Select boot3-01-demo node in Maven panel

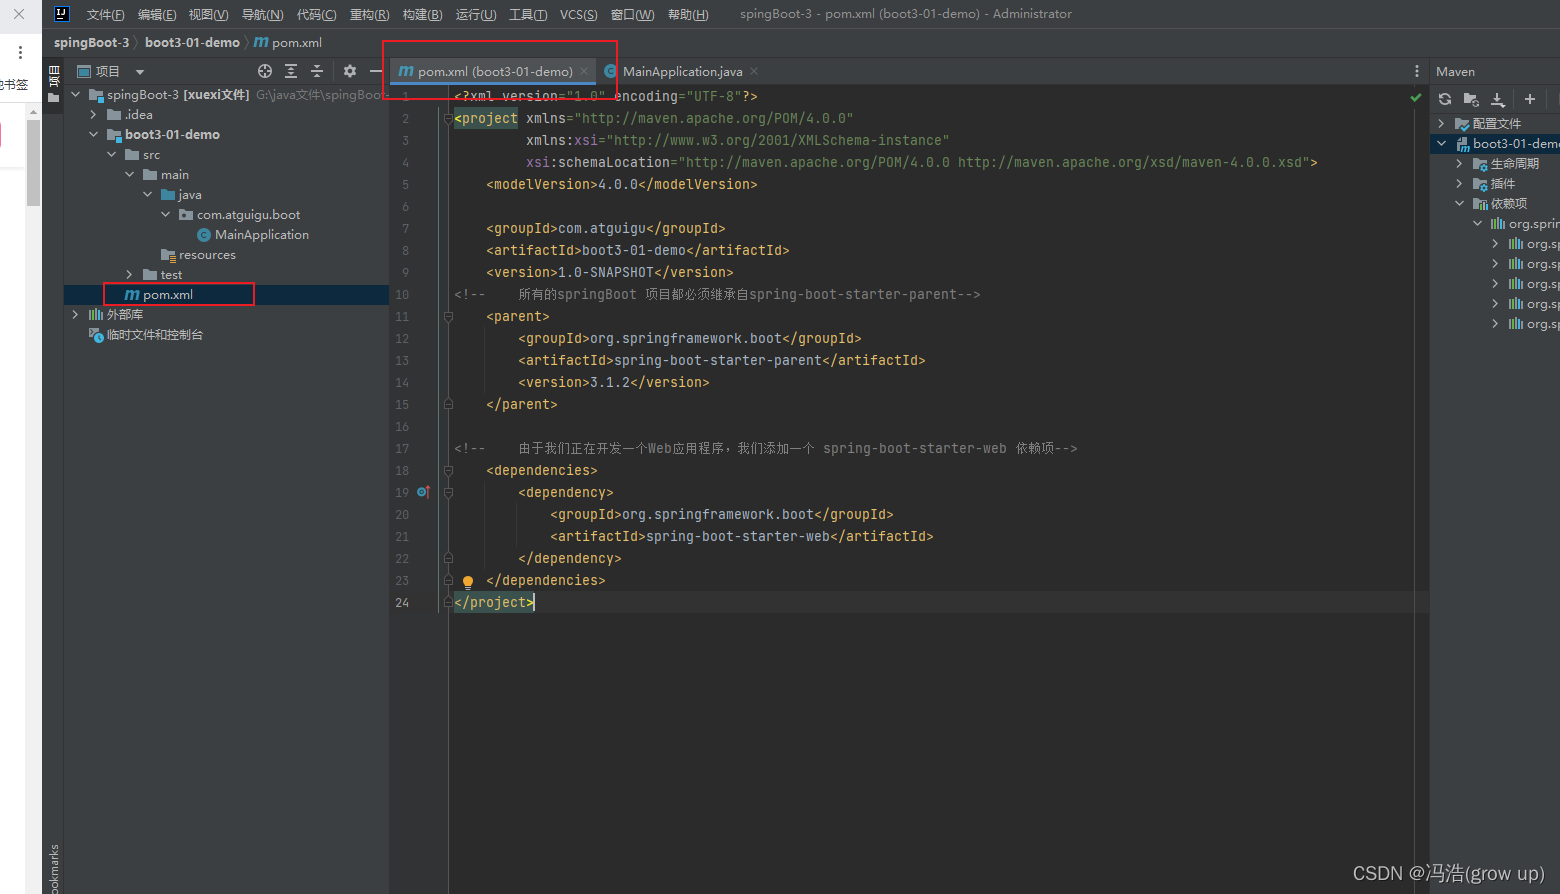pyautogui.click(x=1515, y=144)
